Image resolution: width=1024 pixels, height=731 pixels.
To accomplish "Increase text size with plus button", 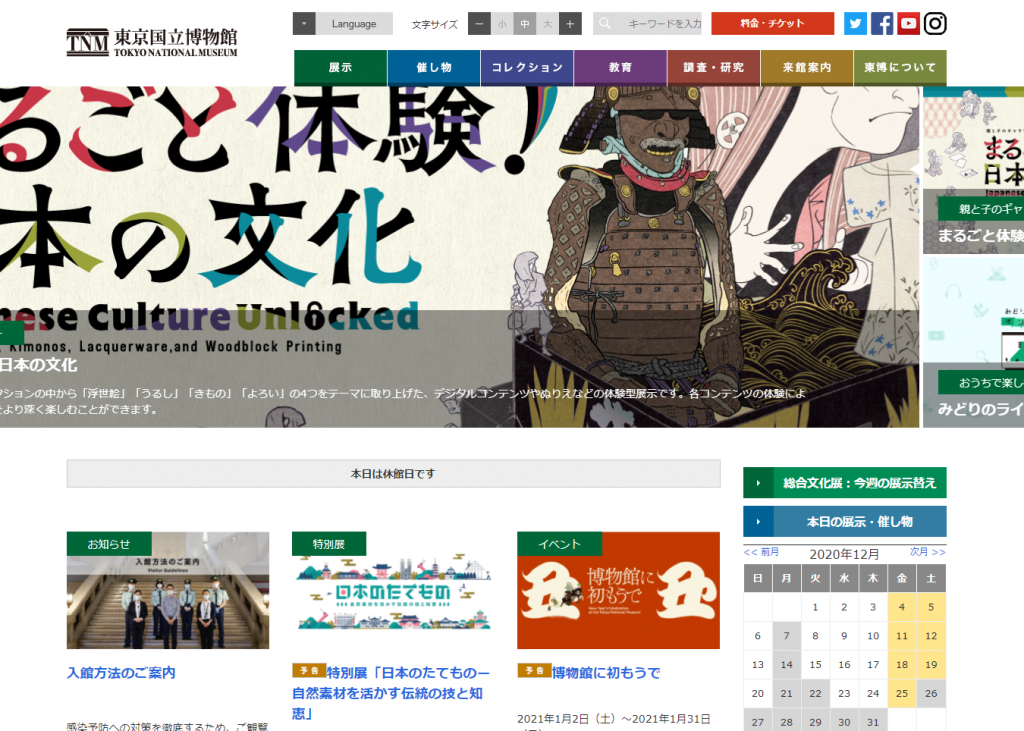I will [x=570, y=24].
